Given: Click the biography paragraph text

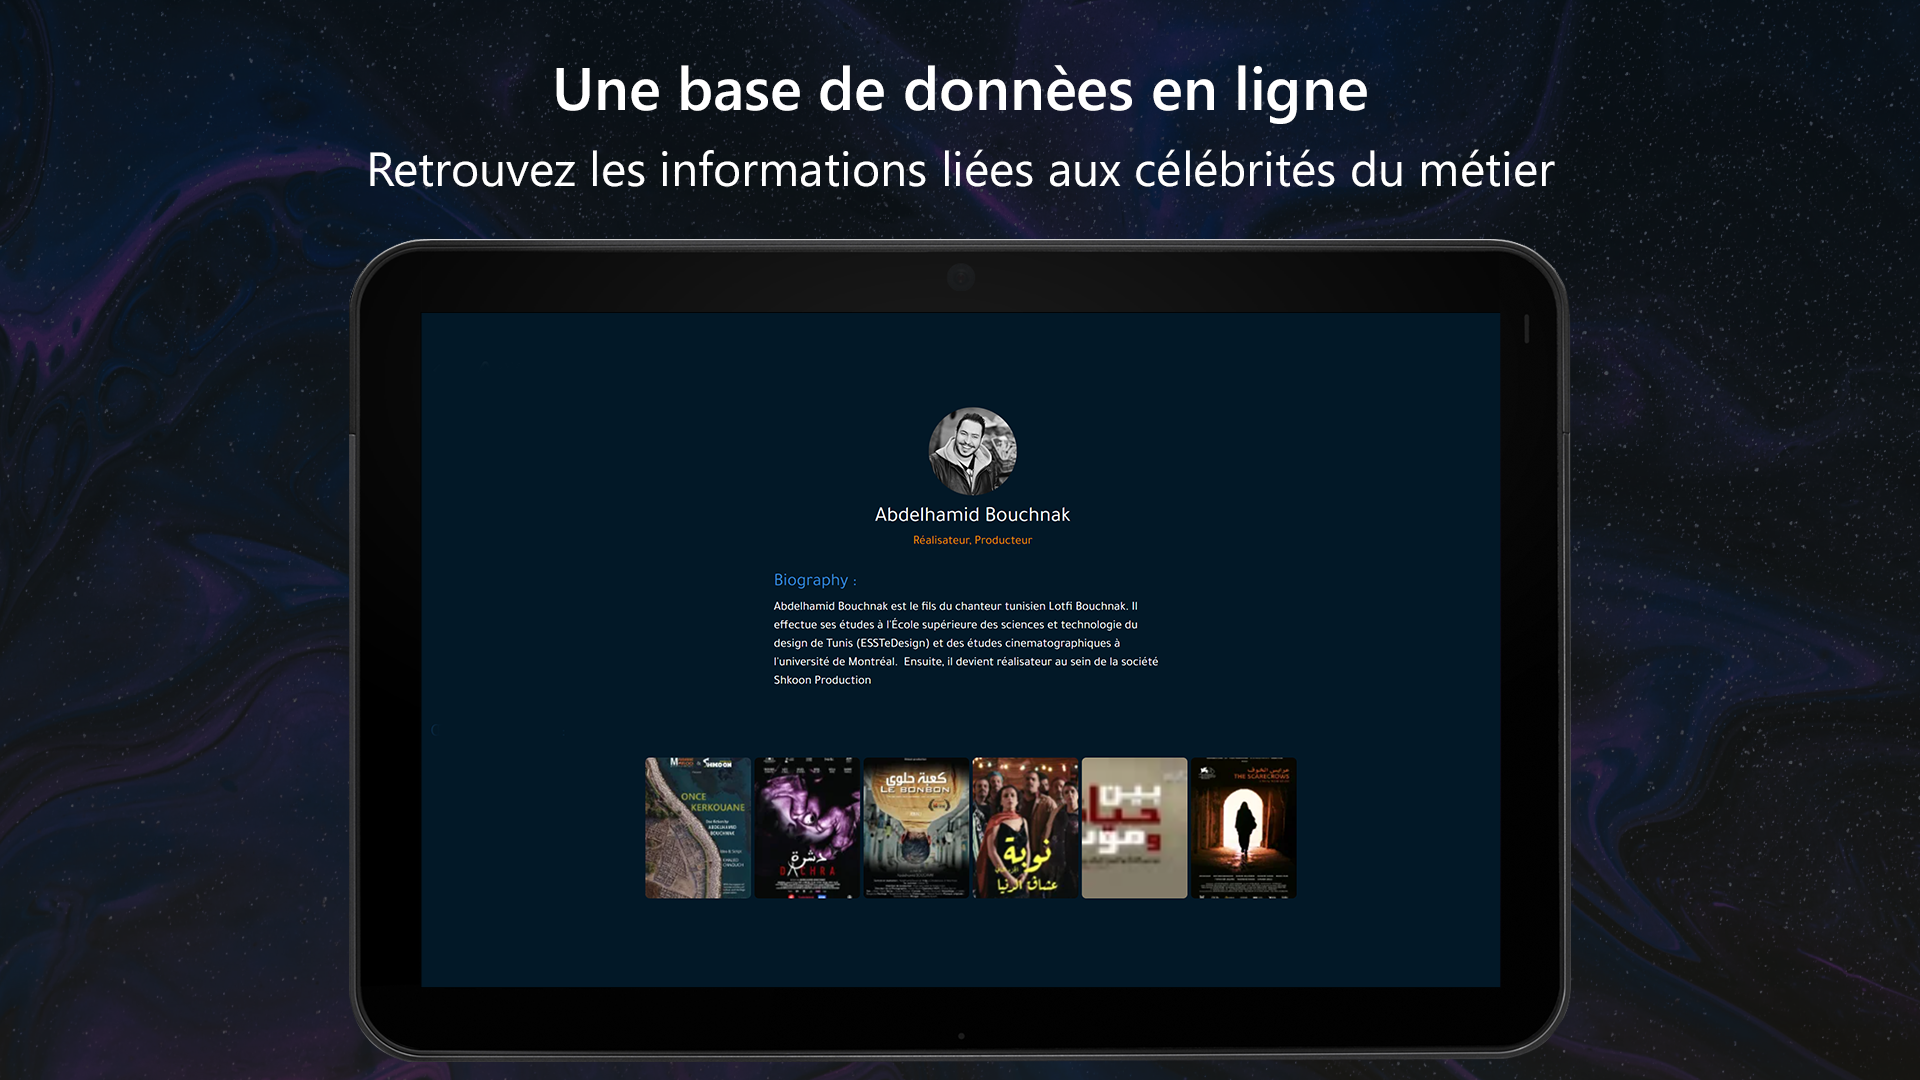Looking at the screenshot, I should (x=965, y=643).
